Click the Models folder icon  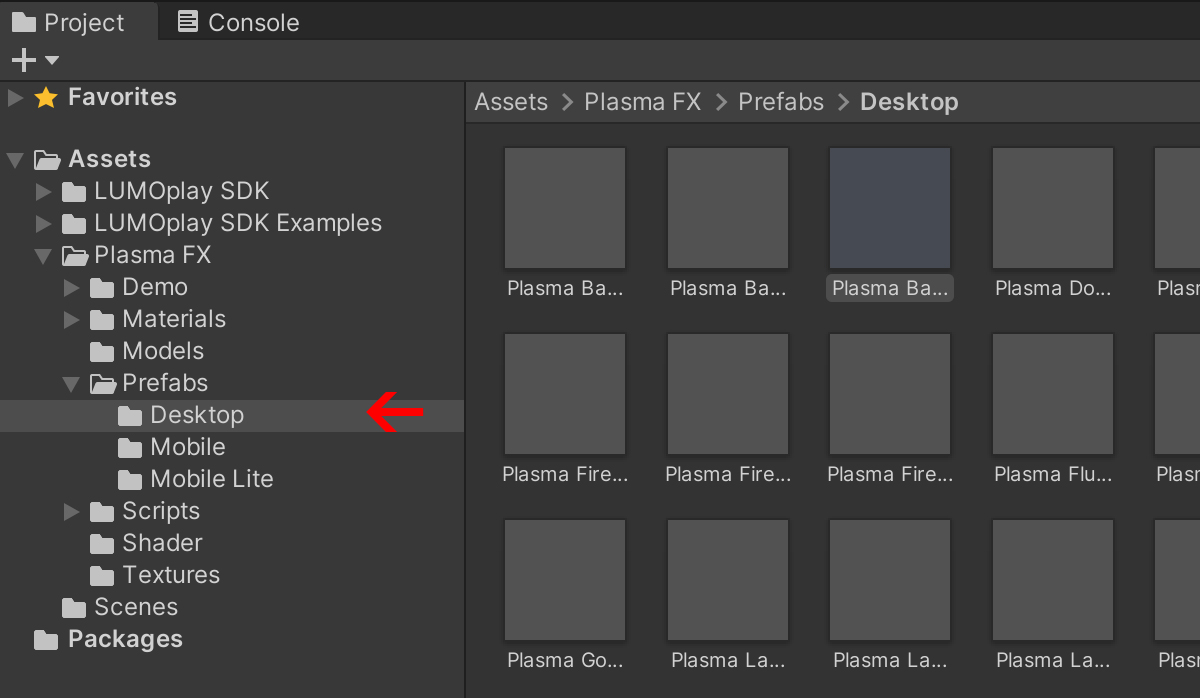click(x=102, y=351)
